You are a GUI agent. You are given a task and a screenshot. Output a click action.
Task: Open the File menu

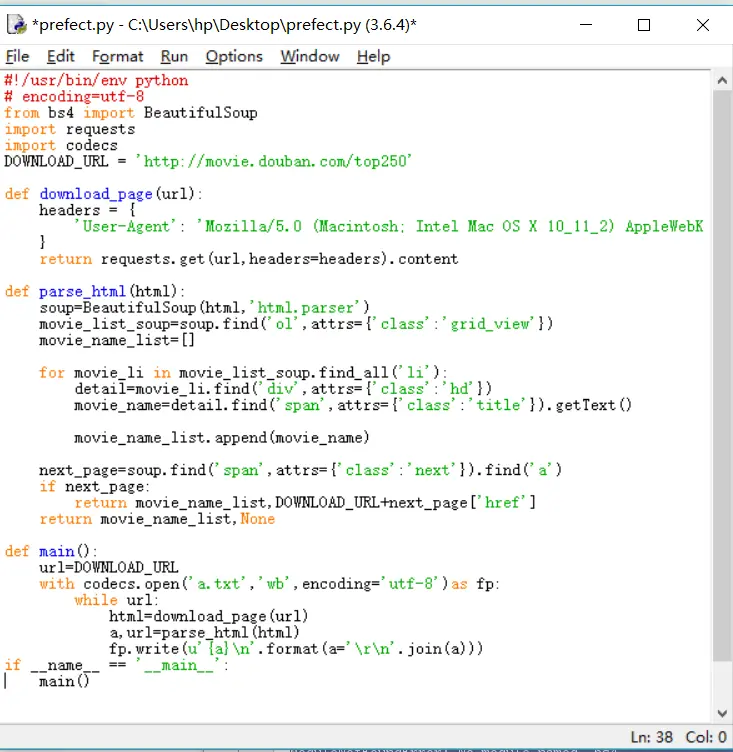[x=17, y=57]
